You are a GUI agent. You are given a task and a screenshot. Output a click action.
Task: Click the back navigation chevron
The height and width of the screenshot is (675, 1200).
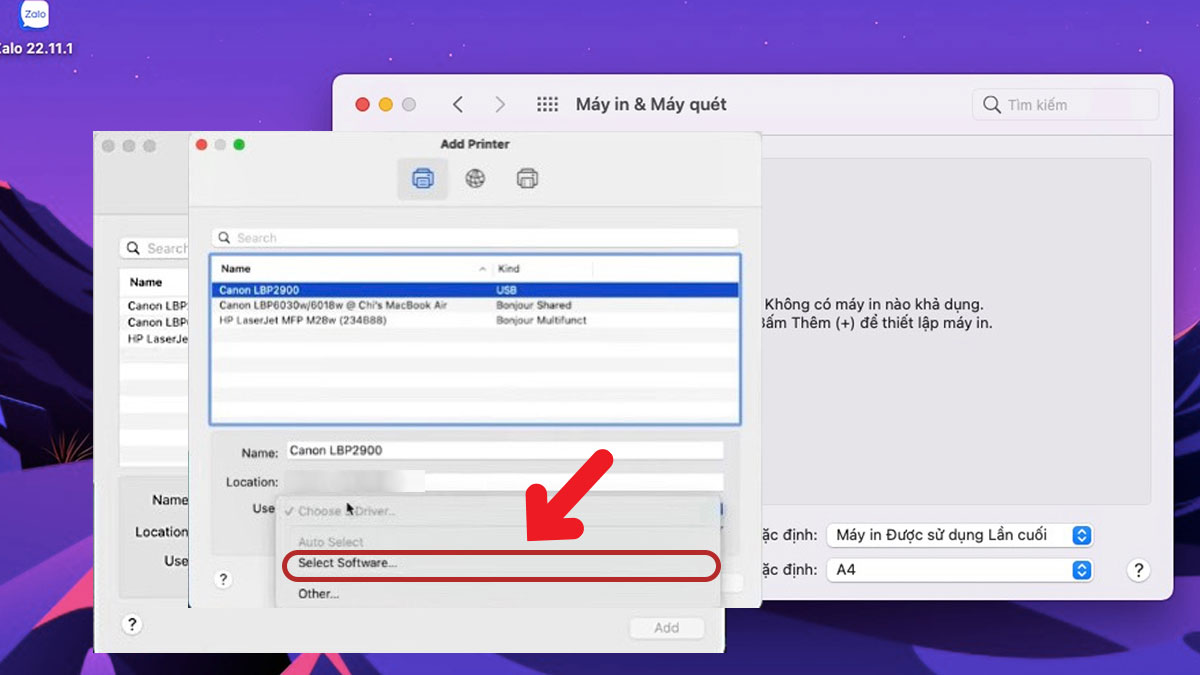(x=457, y=103)
